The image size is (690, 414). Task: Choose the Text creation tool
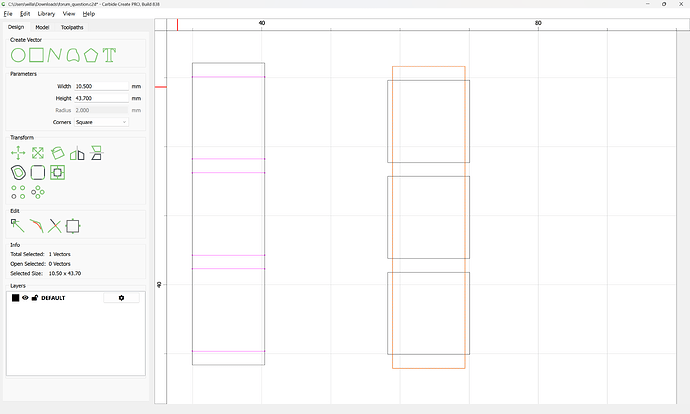tap(109, 54)
